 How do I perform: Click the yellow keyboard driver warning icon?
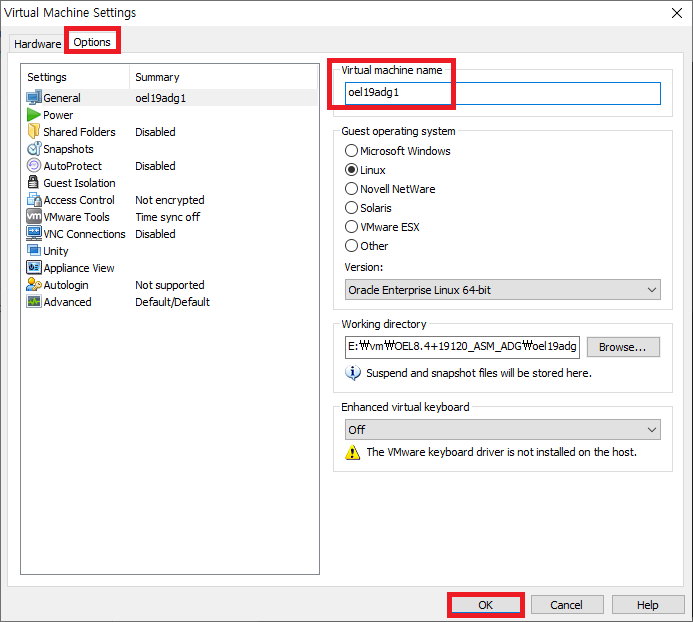[352, 452]
